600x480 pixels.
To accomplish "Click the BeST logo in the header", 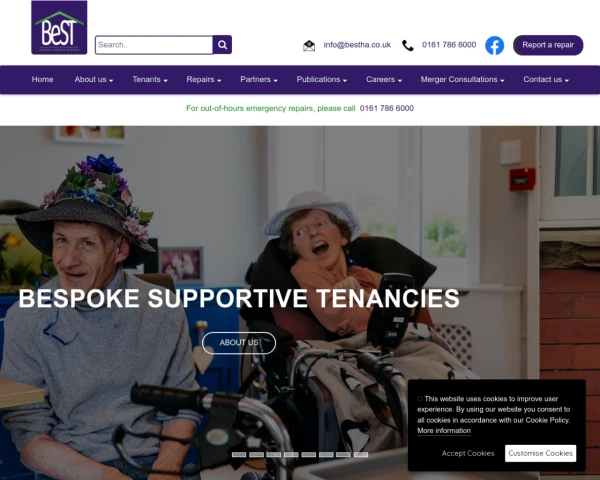I will (x=59, y=28).
